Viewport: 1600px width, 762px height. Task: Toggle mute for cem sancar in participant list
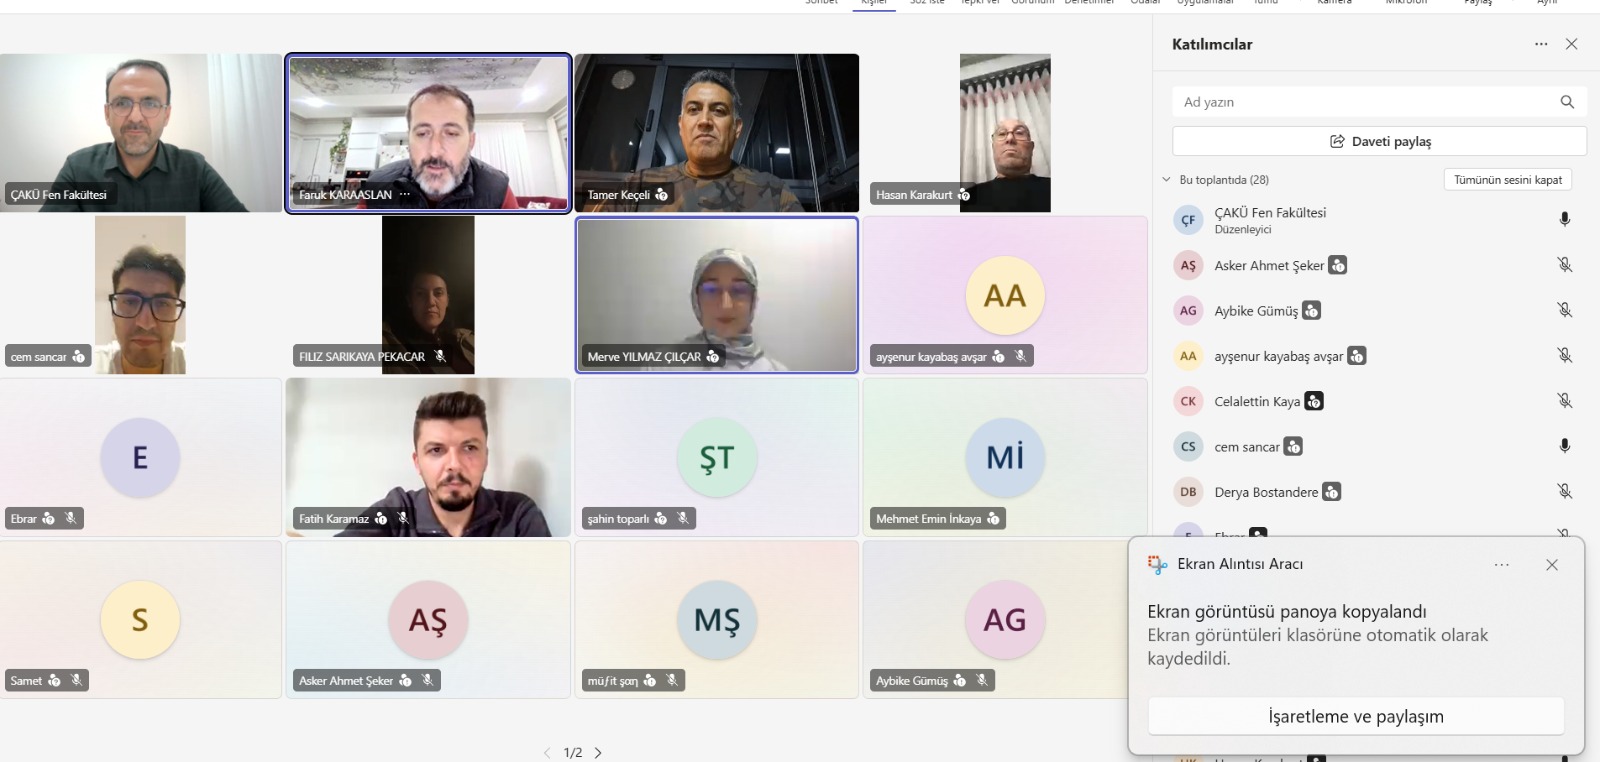[1564, 447]
